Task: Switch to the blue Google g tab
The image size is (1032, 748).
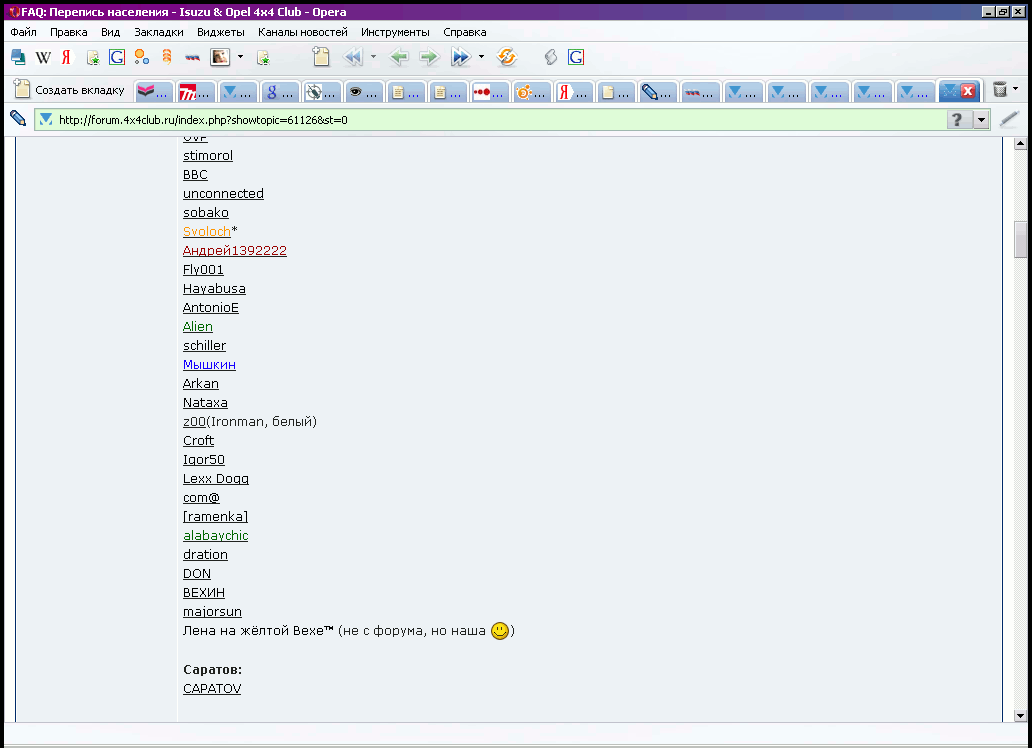Action: 281,92
